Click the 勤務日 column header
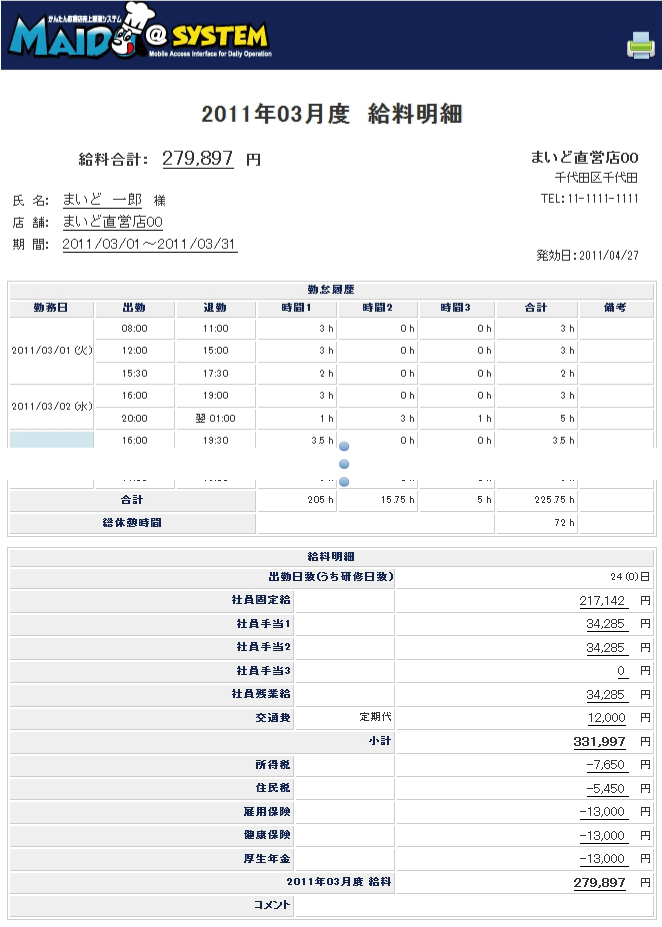The height and width of the screenshot is (927, 662). click(x=51, y=308)
